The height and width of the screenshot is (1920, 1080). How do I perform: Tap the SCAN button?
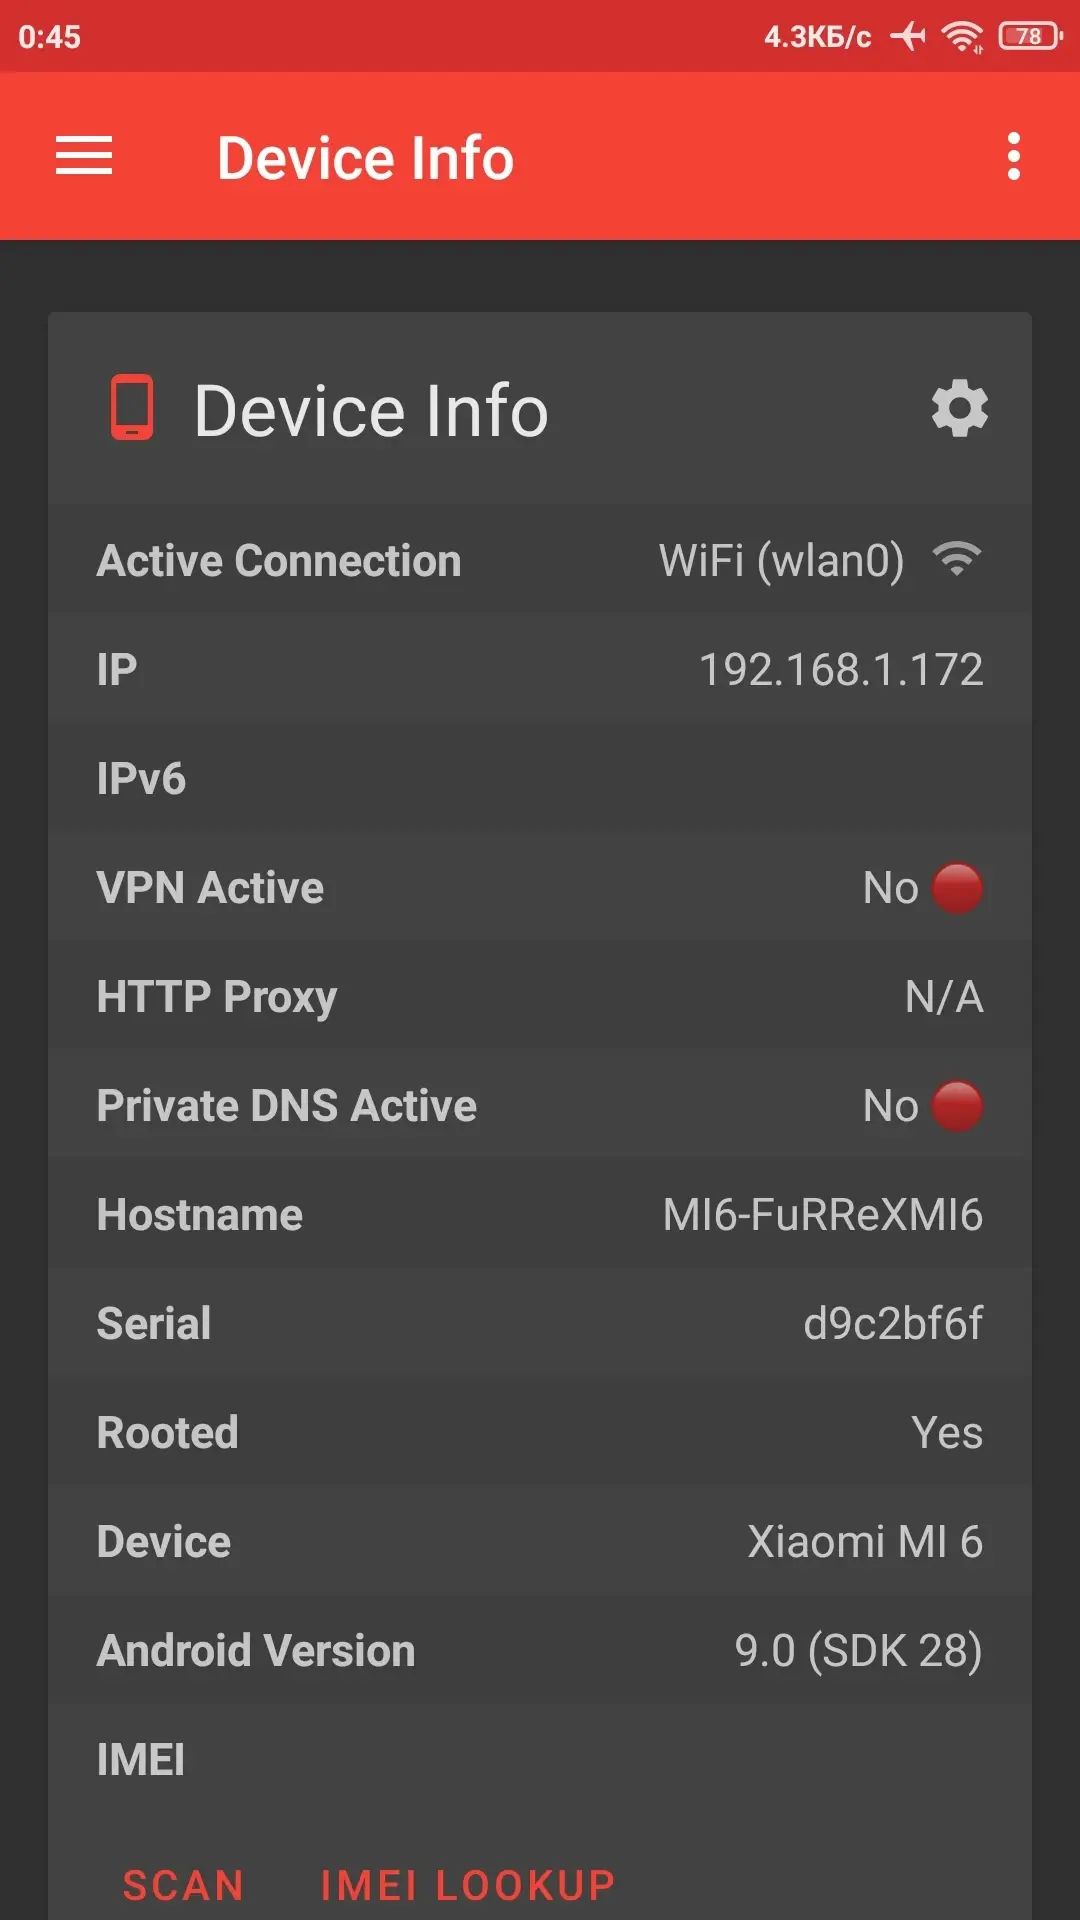(x=183, y=1885)
